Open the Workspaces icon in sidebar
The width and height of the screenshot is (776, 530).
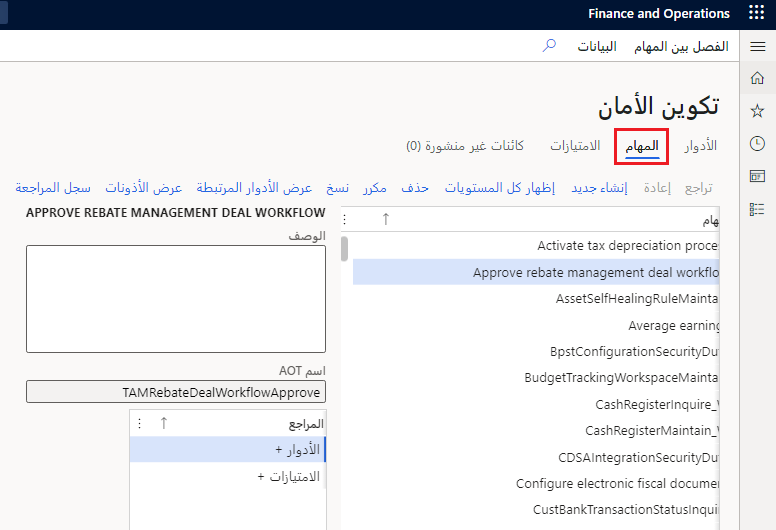pyautogui.click(x=757, y=176)
